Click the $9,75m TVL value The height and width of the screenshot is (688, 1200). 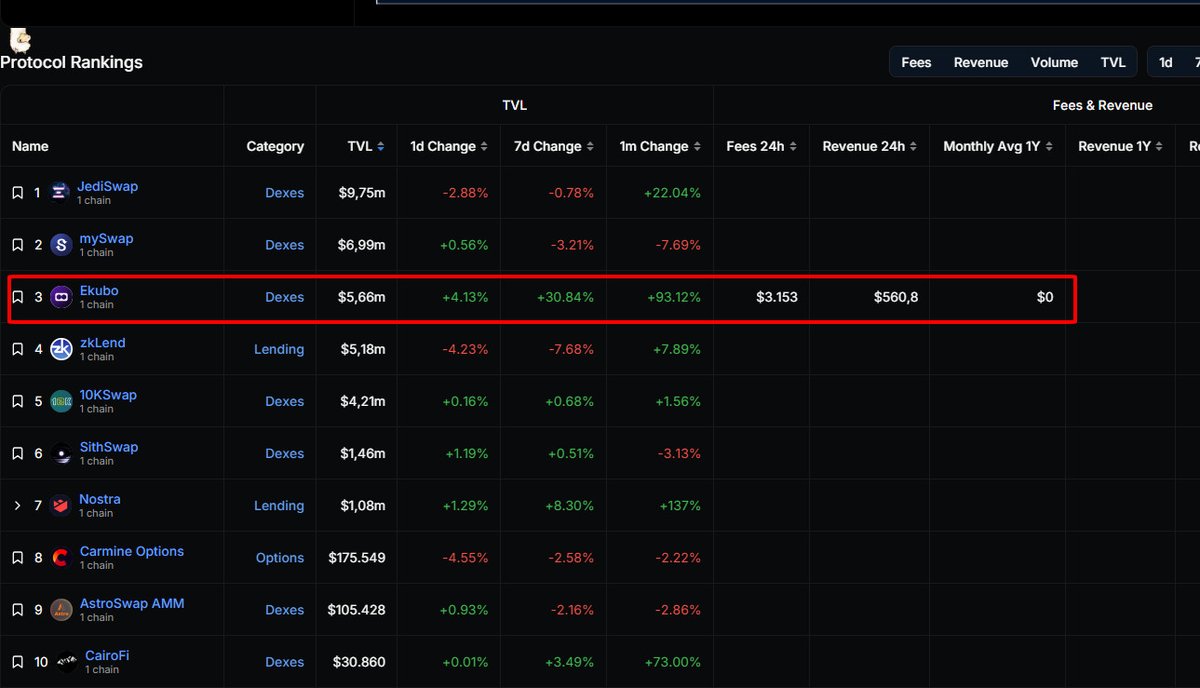point(363,193)
